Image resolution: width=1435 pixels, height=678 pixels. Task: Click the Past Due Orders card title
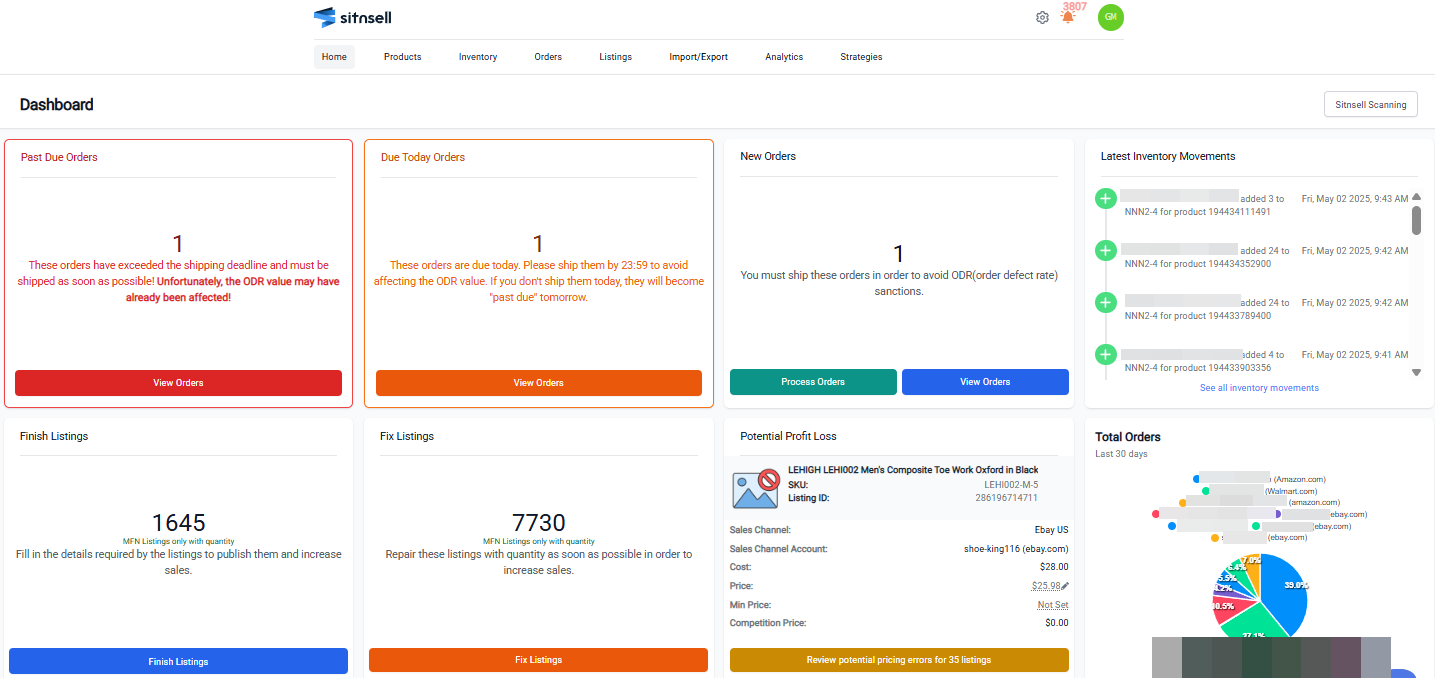click(x=59, y=157)
